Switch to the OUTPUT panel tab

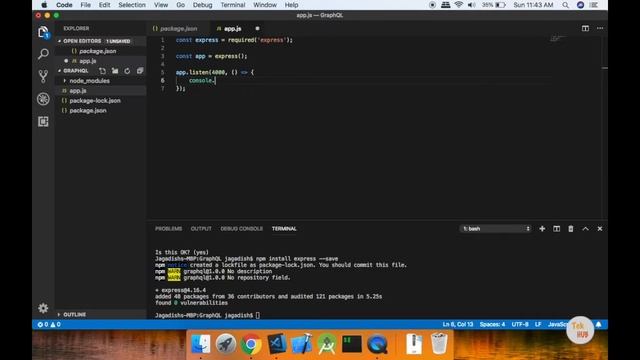(201, 229)
